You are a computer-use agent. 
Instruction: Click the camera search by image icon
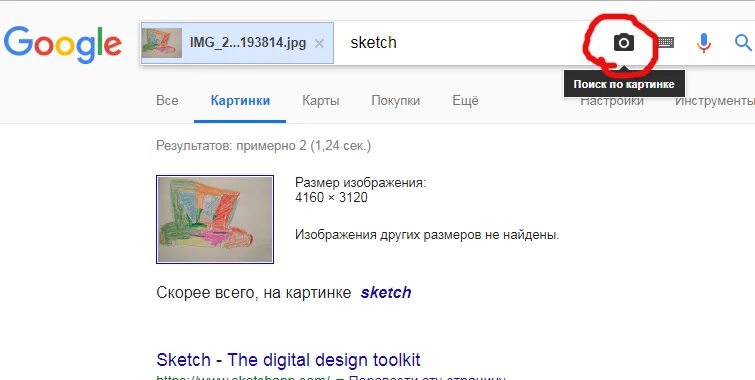624,42
